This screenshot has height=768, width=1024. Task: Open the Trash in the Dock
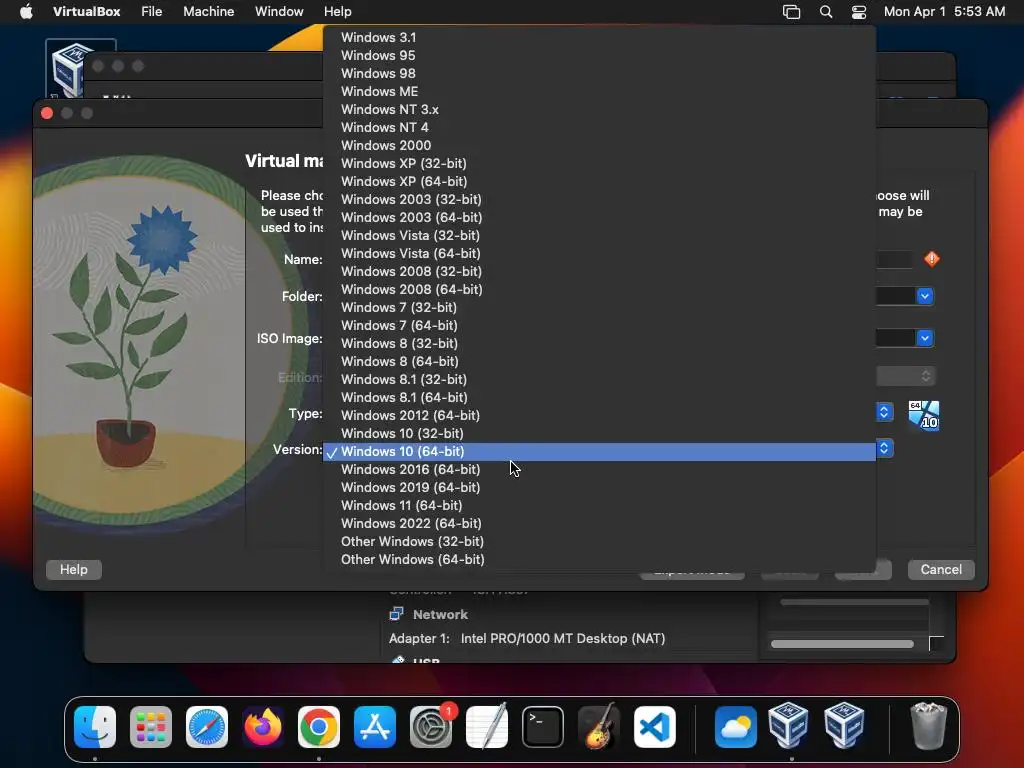point(928,727)
